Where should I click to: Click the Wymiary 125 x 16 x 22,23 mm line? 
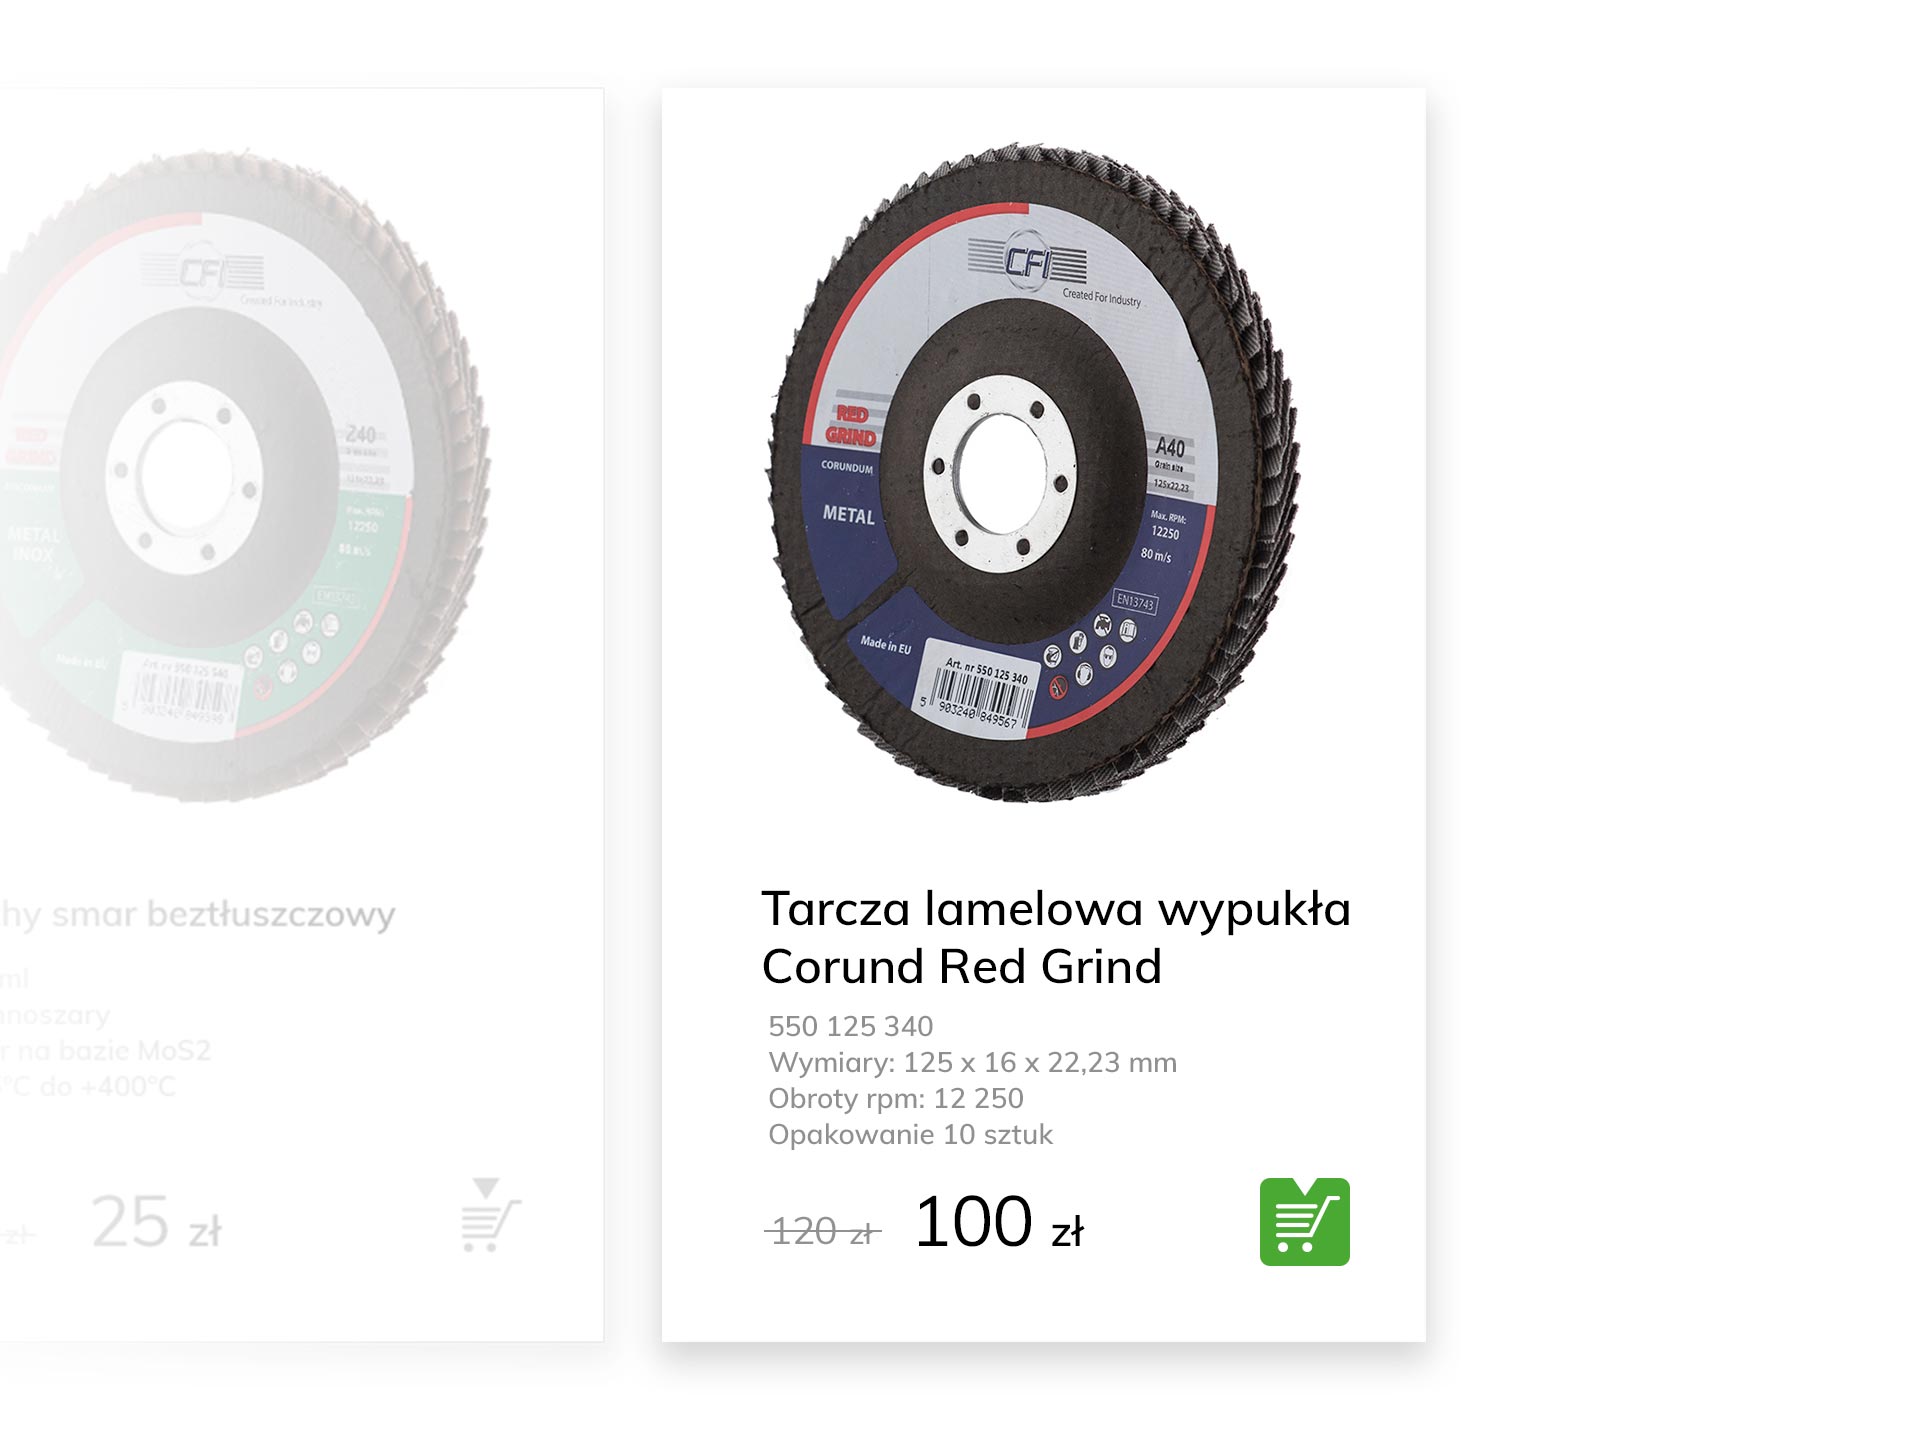click(x=972, y=1062)
